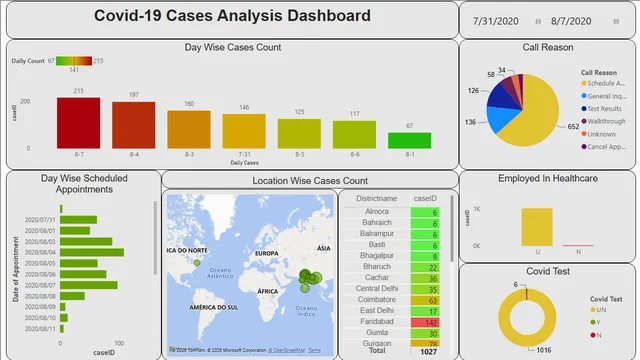Screen dimensions: 640x360
Task: Click the Daily Count color gradient legend
Action: tap(74, 61)
